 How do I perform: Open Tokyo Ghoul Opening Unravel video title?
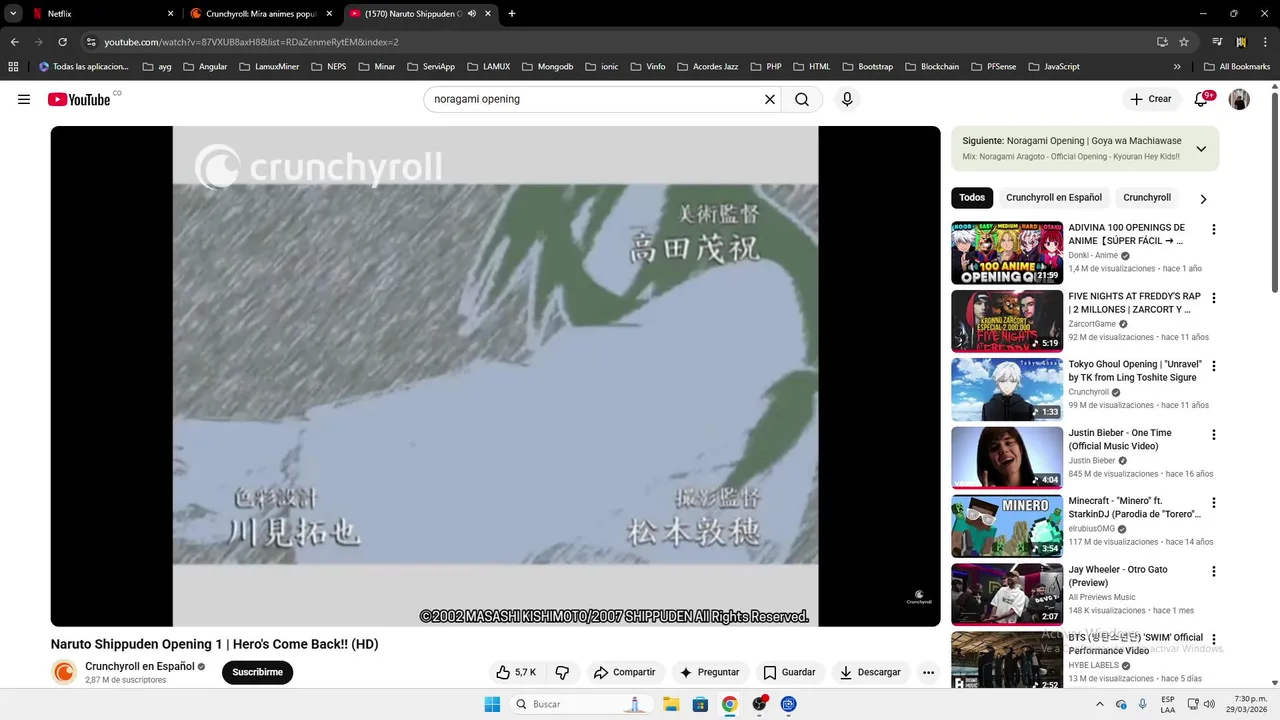[1135, 371]
